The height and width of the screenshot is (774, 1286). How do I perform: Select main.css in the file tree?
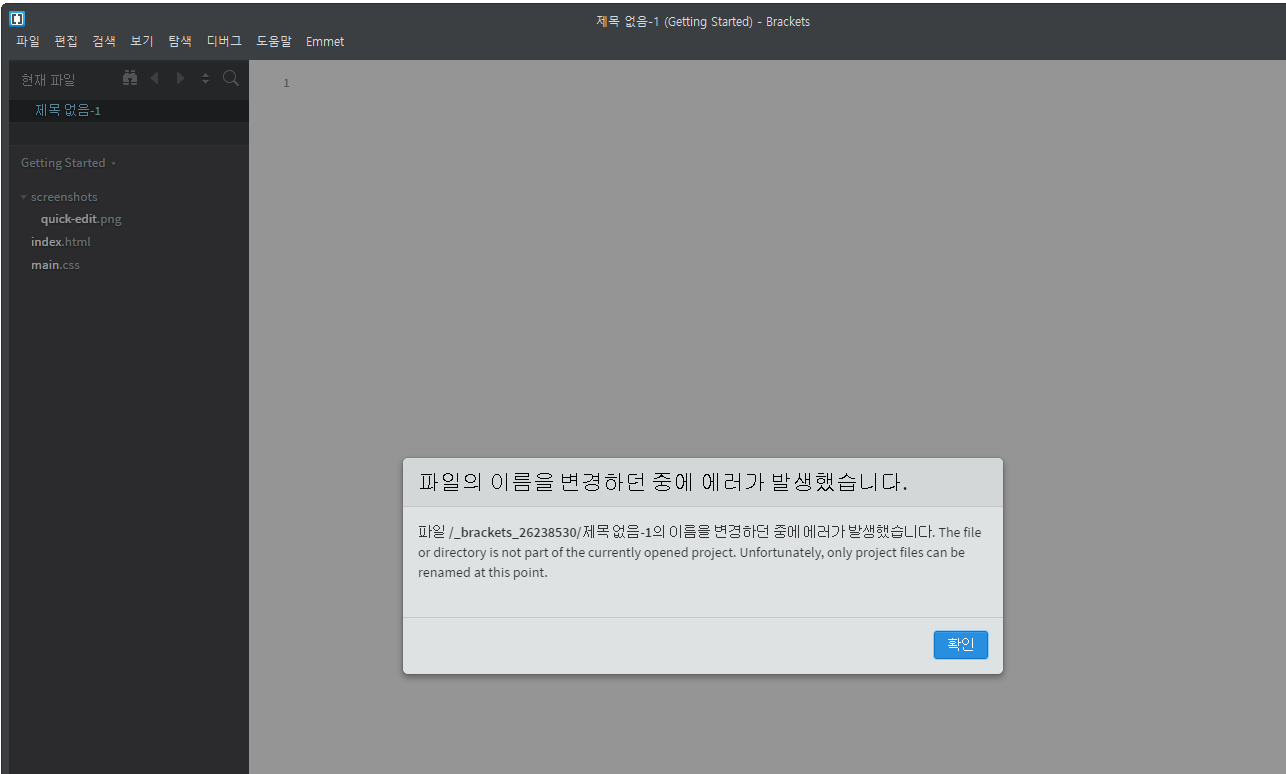click(55, 264)
